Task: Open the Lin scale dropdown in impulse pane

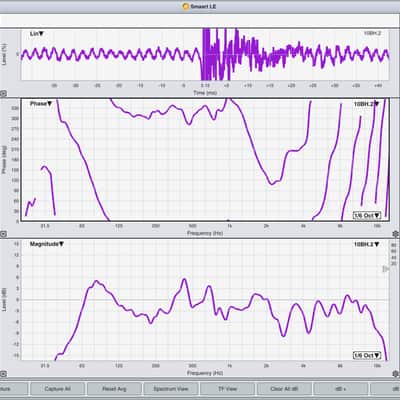Action: coord(37,34)
